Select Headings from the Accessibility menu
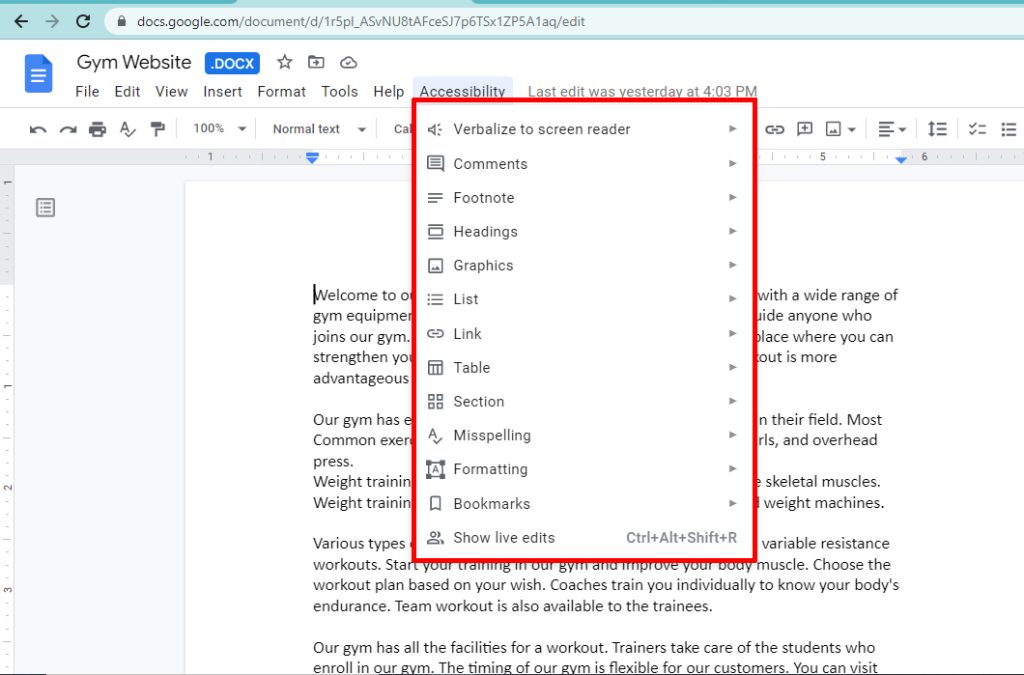This screenshot has width=1024, height=675. coord(485,231)
